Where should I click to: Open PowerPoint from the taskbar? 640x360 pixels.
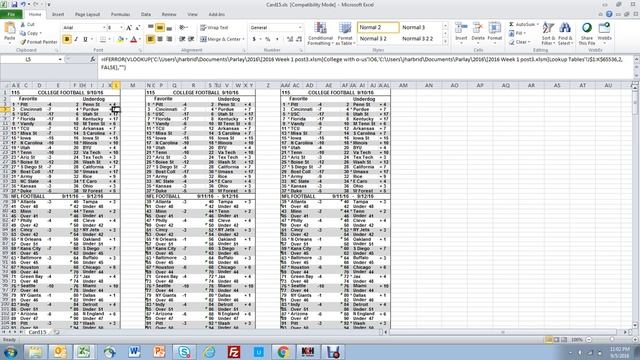159,352
